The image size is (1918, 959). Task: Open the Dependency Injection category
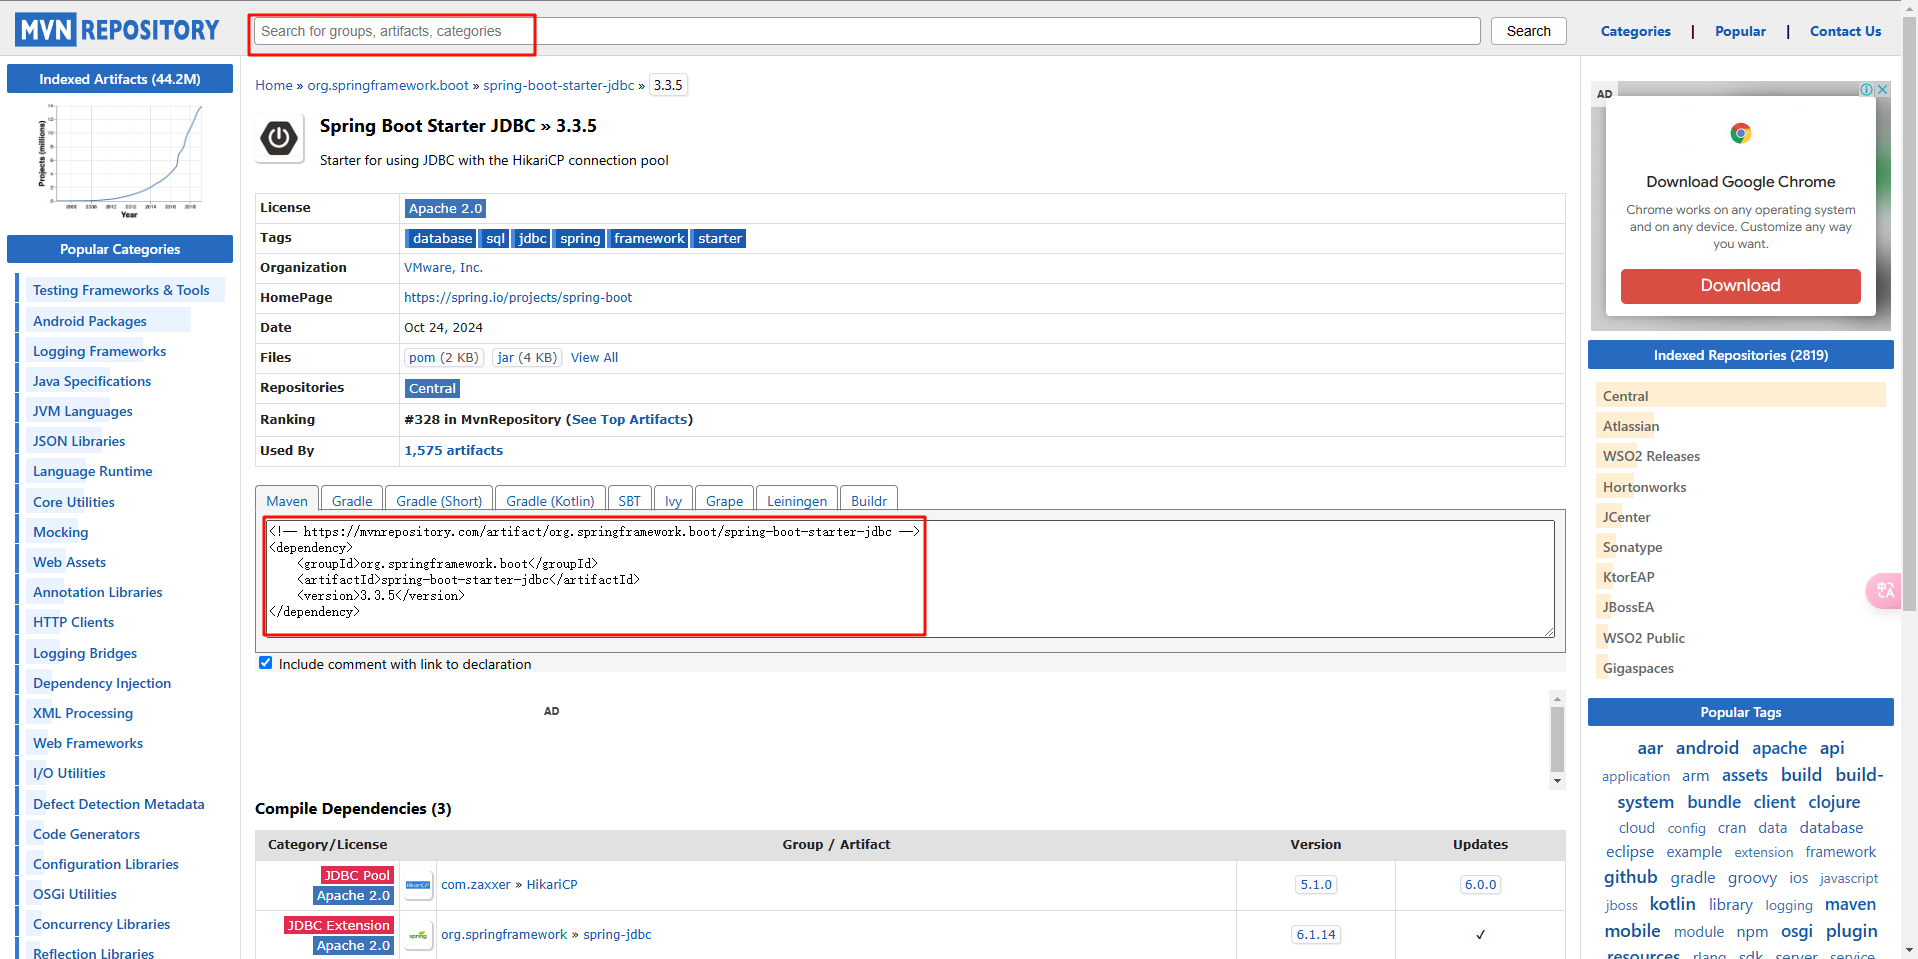[102, 683]
